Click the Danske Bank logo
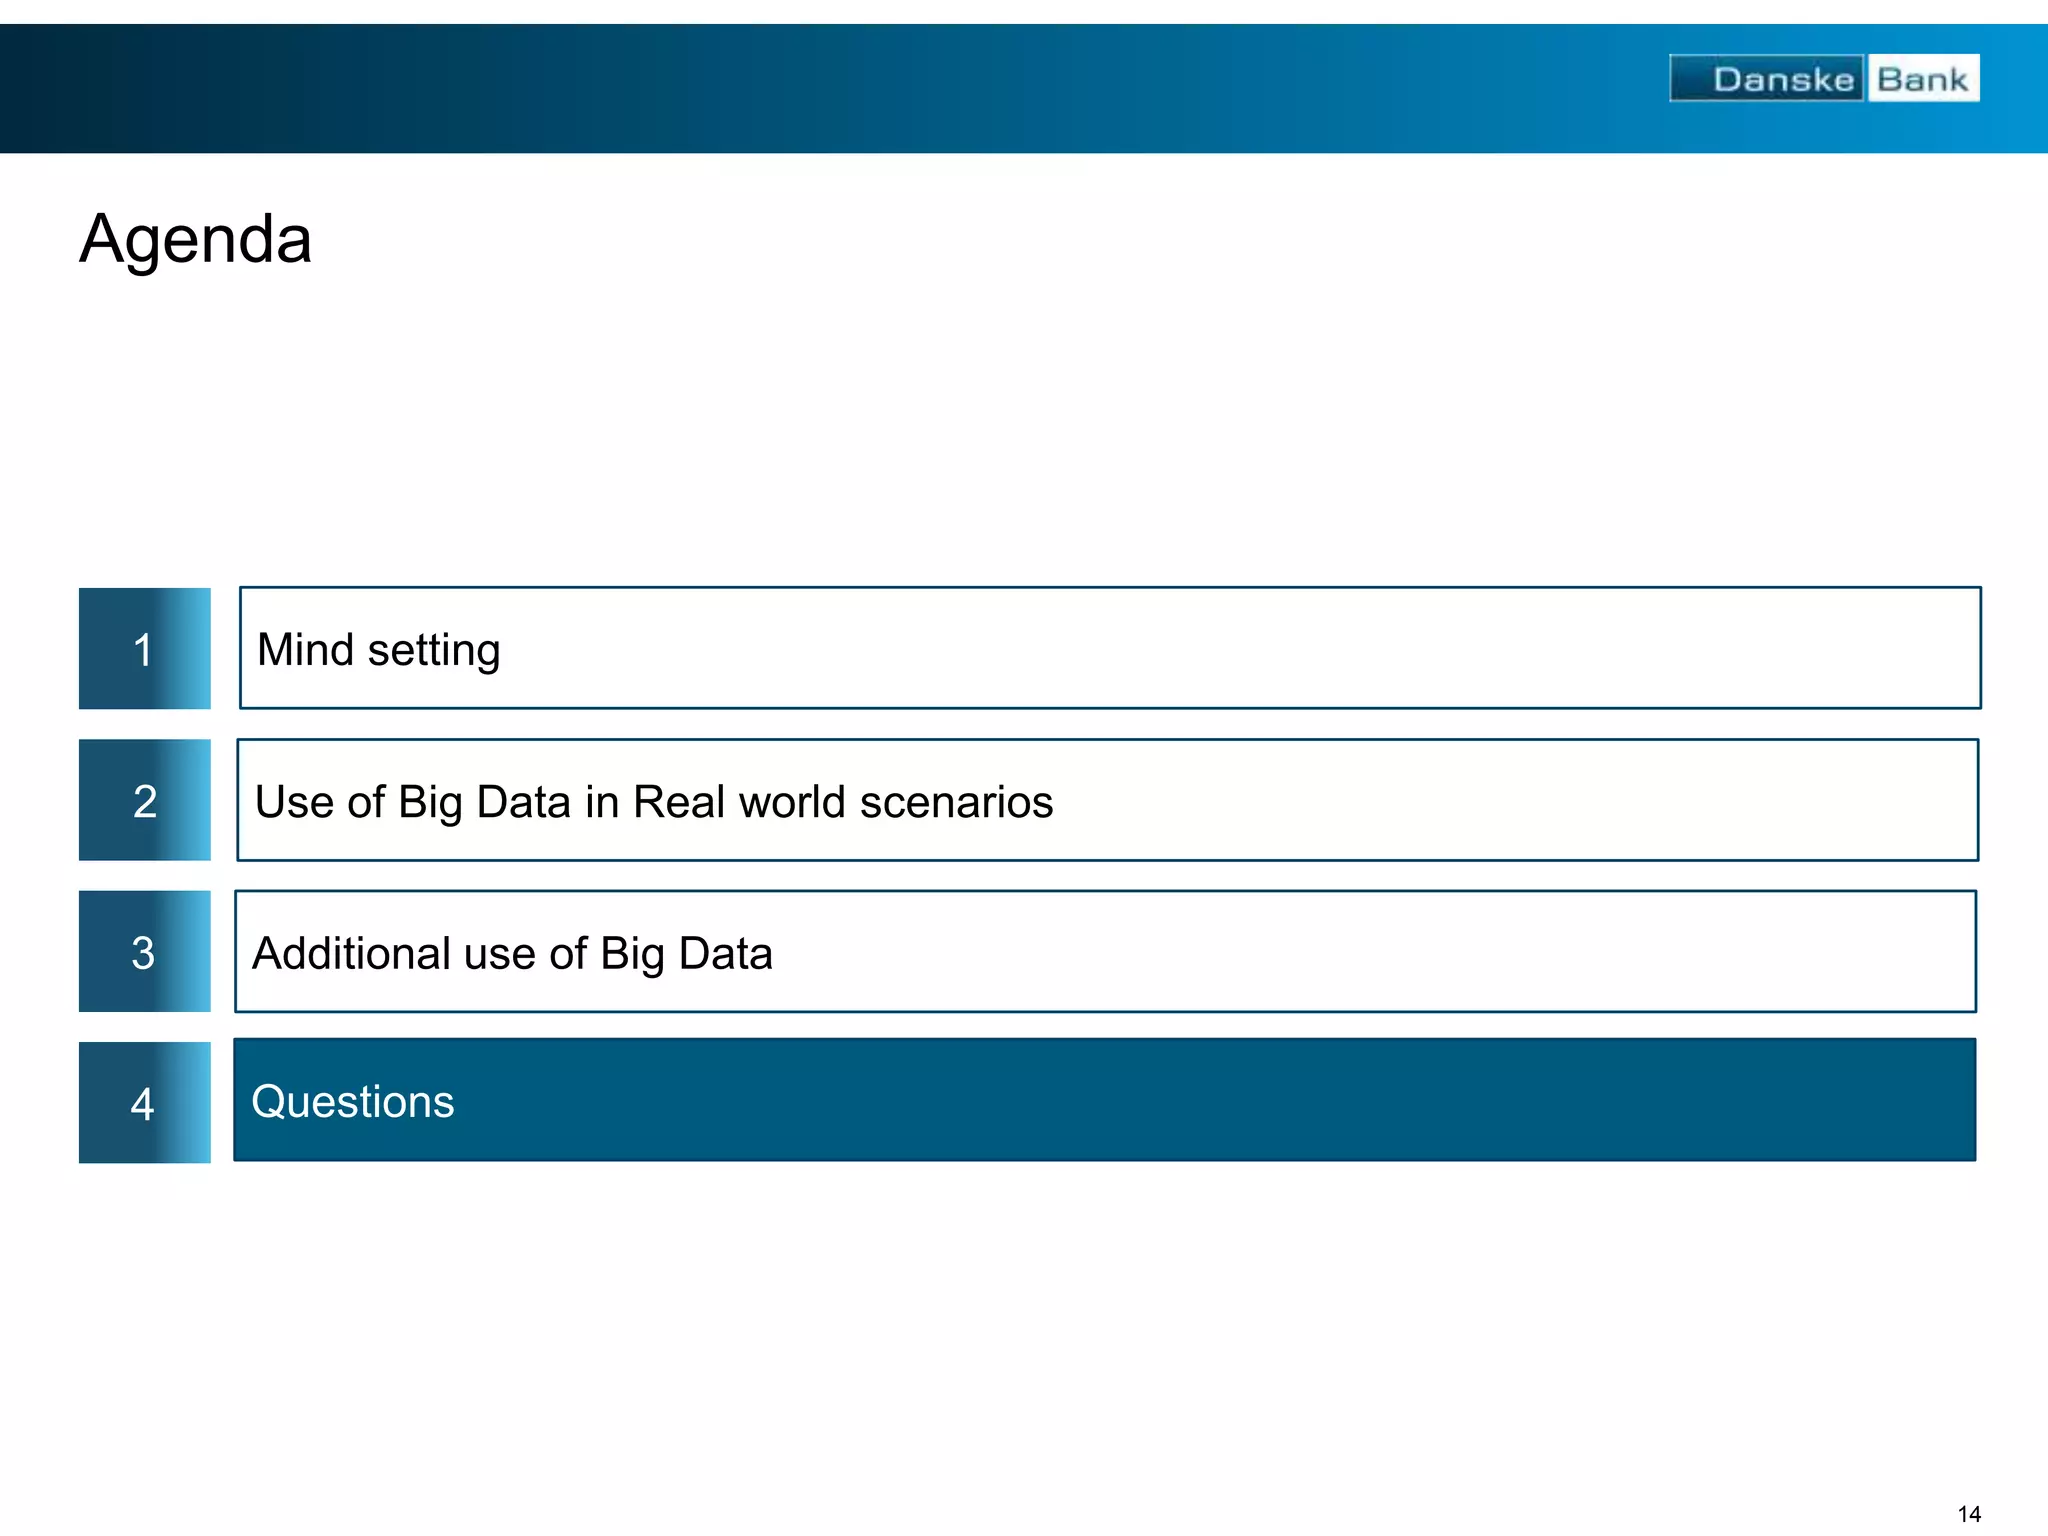This screenshot has height=1536, width=2048. pos(1824,78)
